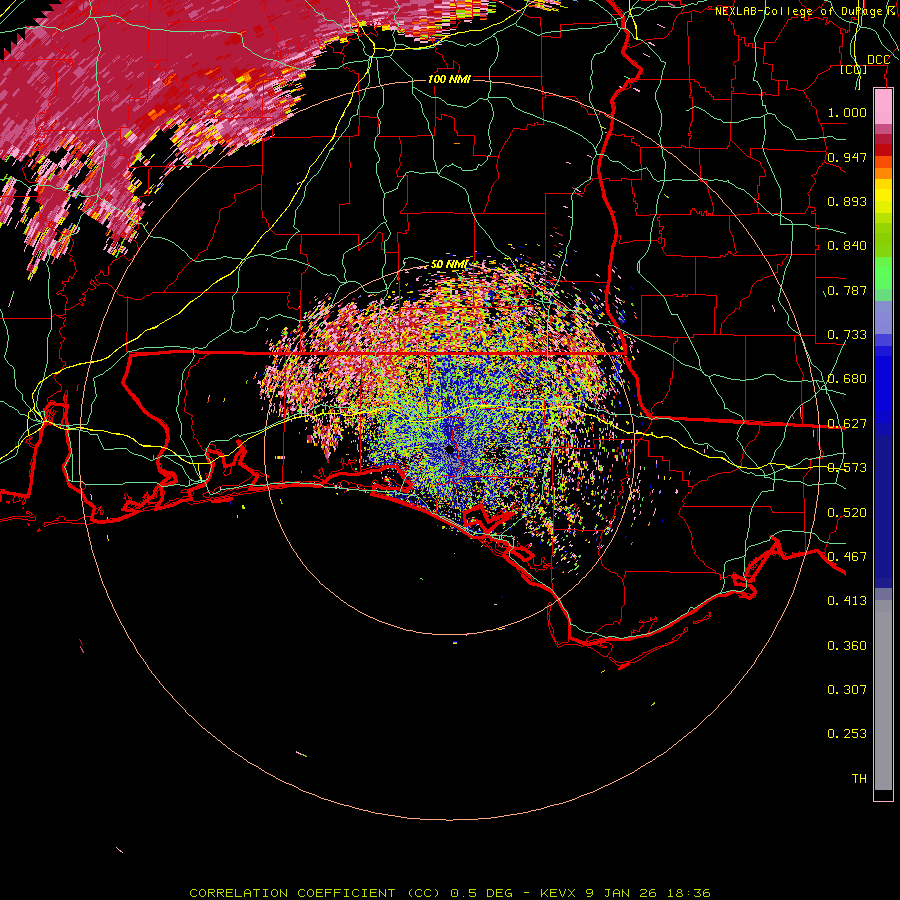Click the 0.893 scale value
Viewport: 900px width, 900px height.
click(x=847, y=201)
